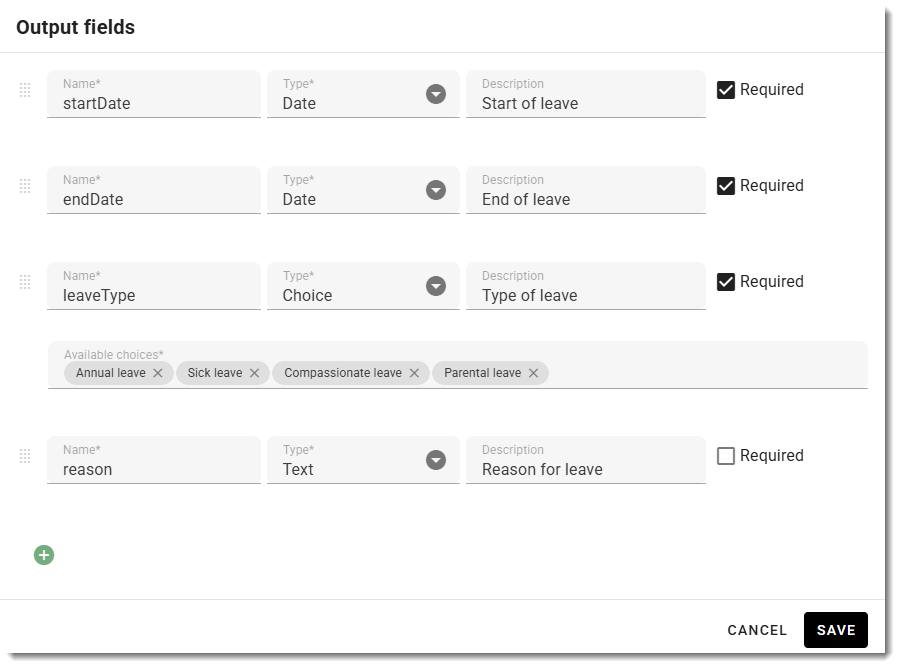Remove the Sick leave choice chip
Image resolution: width=900 pixels, height=668 pixels.
click(x=254, y=373)
